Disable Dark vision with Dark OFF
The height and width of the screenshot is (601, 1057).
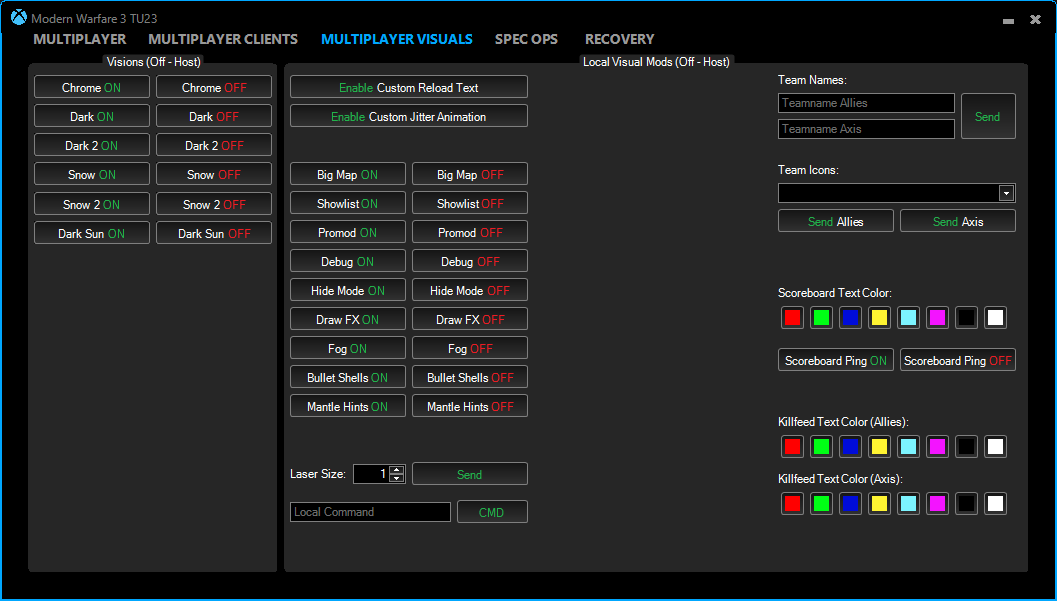pos(214,116)
